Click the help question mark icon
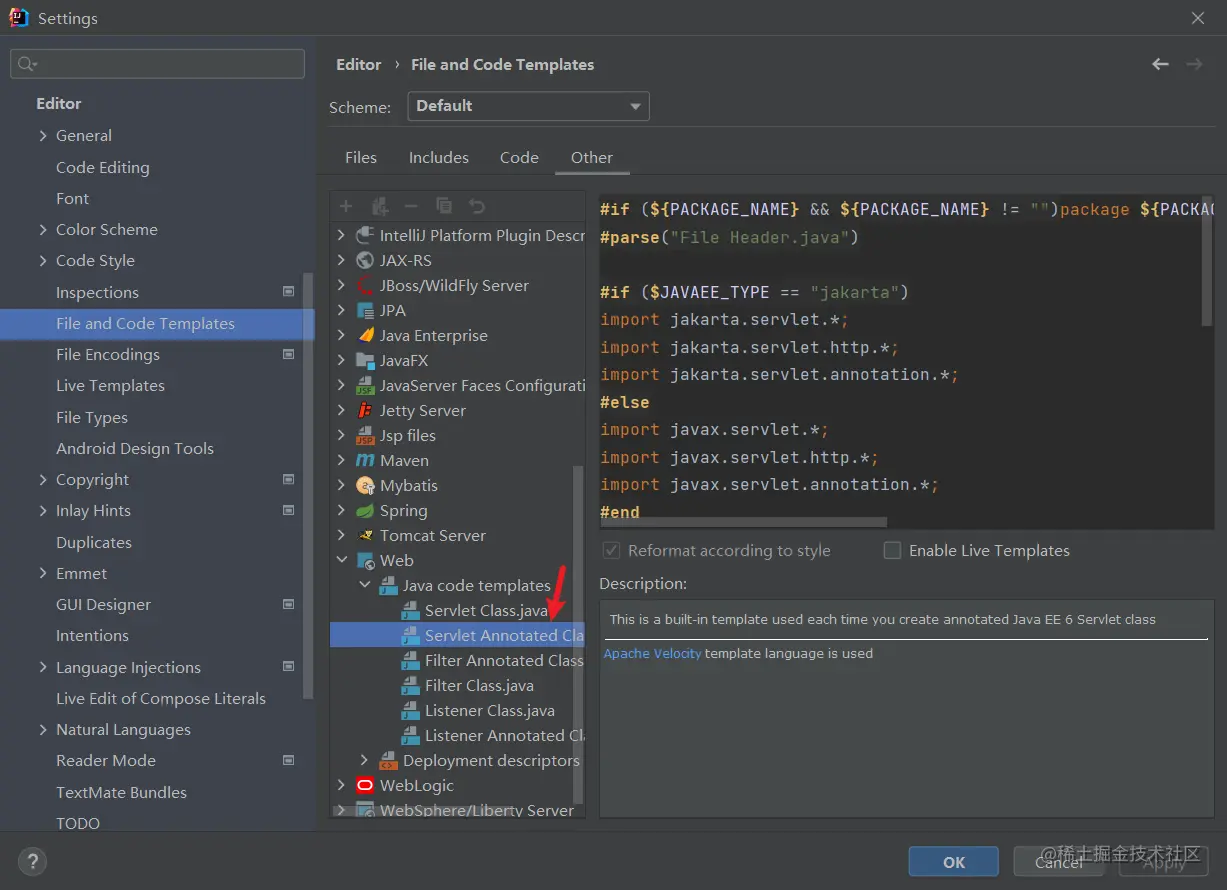Viewport: 1227px width, 890px height. click(32, 861)
